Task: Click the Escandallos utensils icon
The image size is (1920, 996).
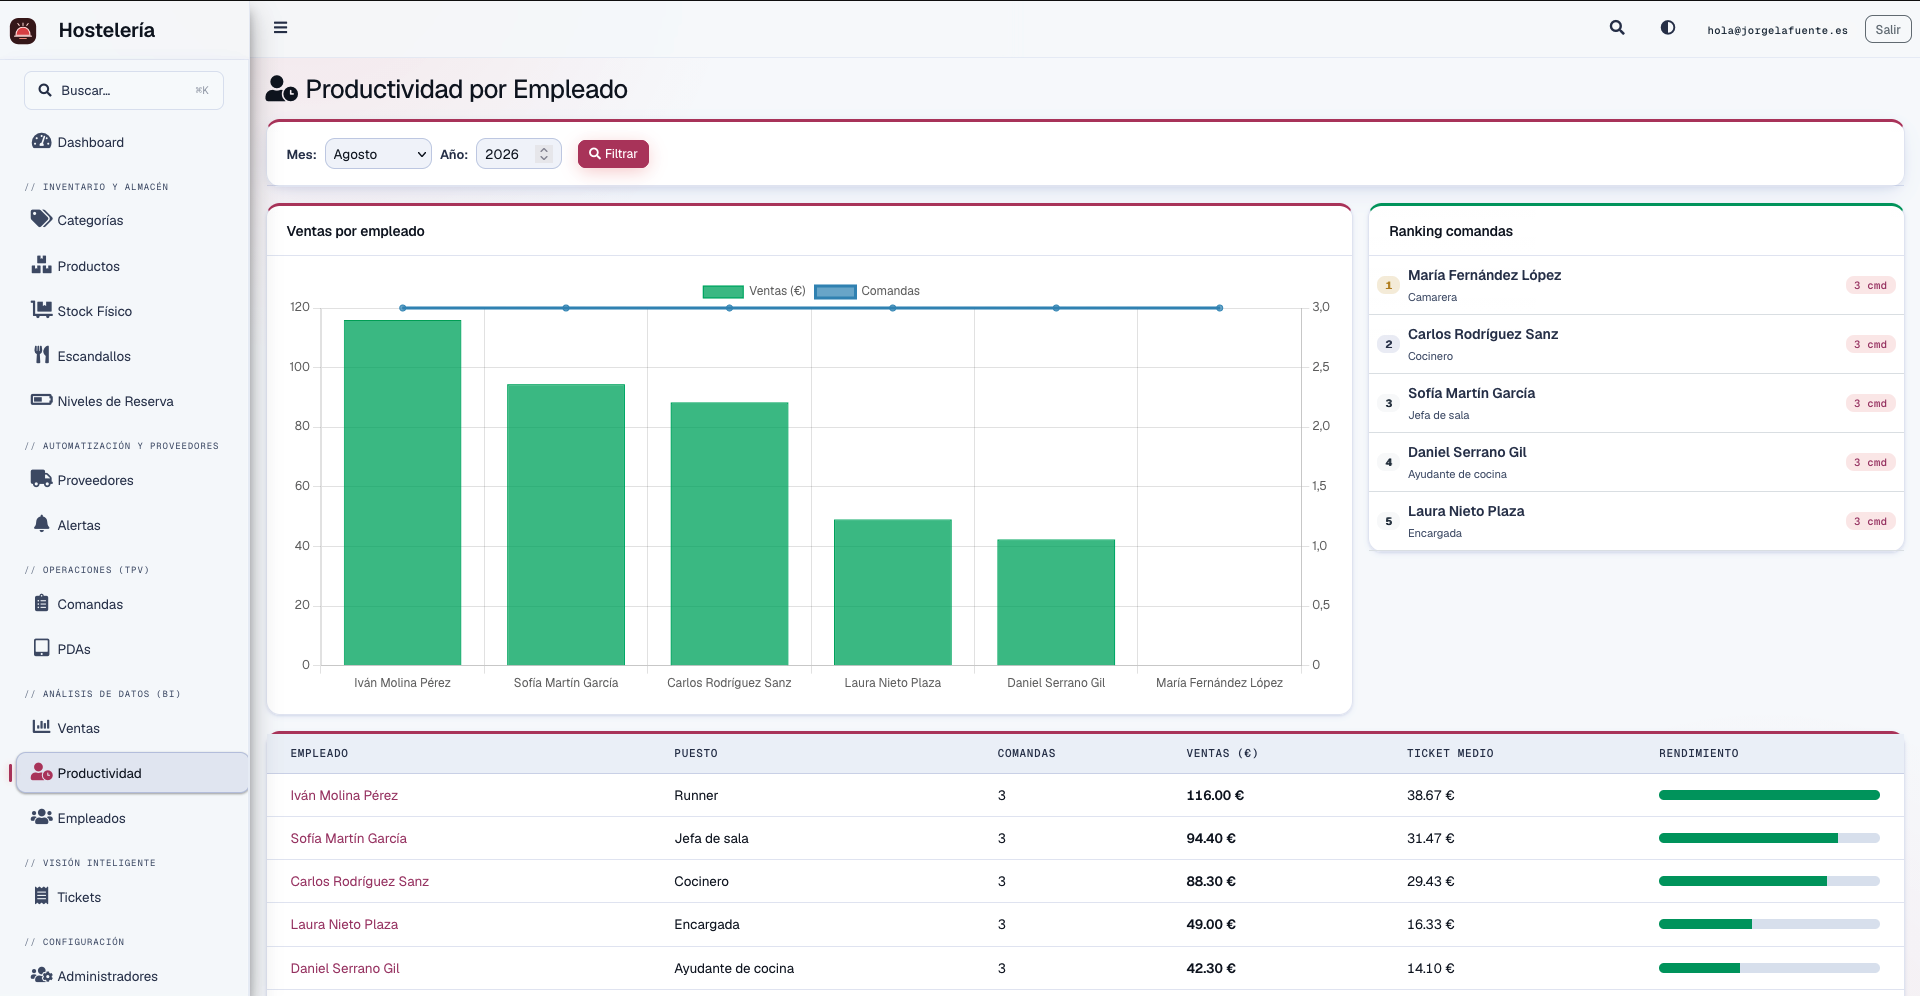Action: pos(41,355)
